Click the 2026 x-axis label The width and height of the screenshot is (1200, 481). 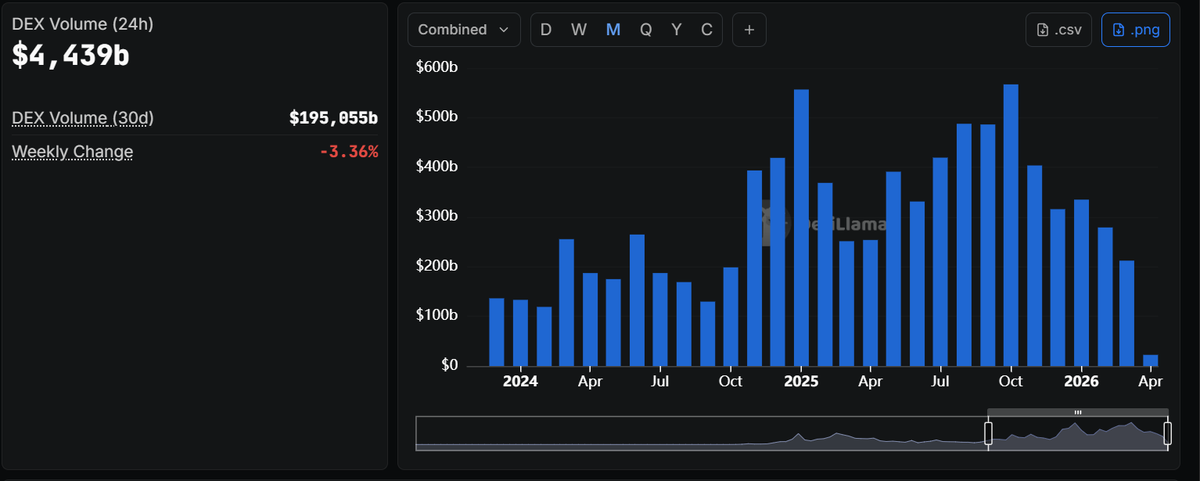1081,381
